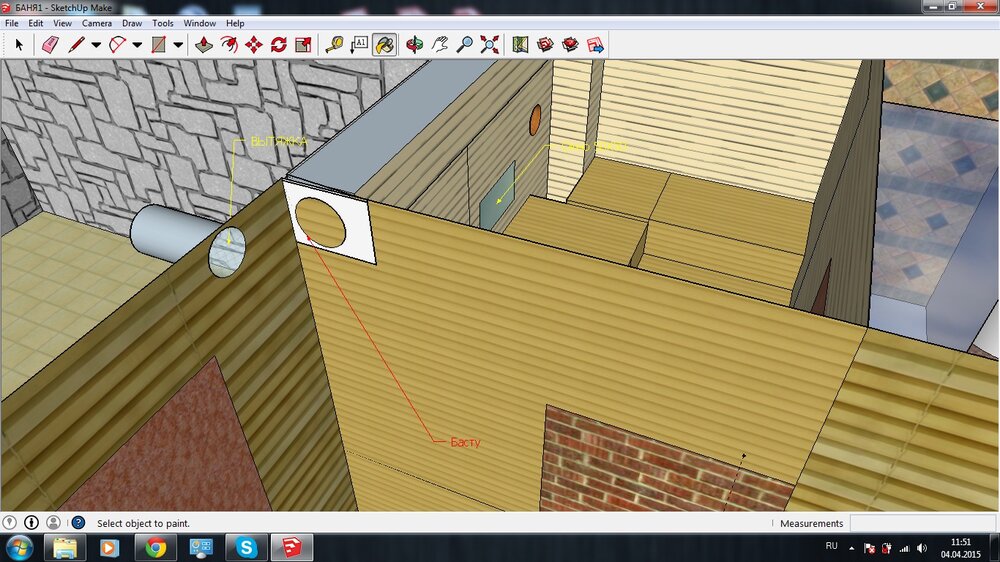Toggle the Zoom magnifier tool
Screen dimensions: 1000x562
[x=464, y=44]
